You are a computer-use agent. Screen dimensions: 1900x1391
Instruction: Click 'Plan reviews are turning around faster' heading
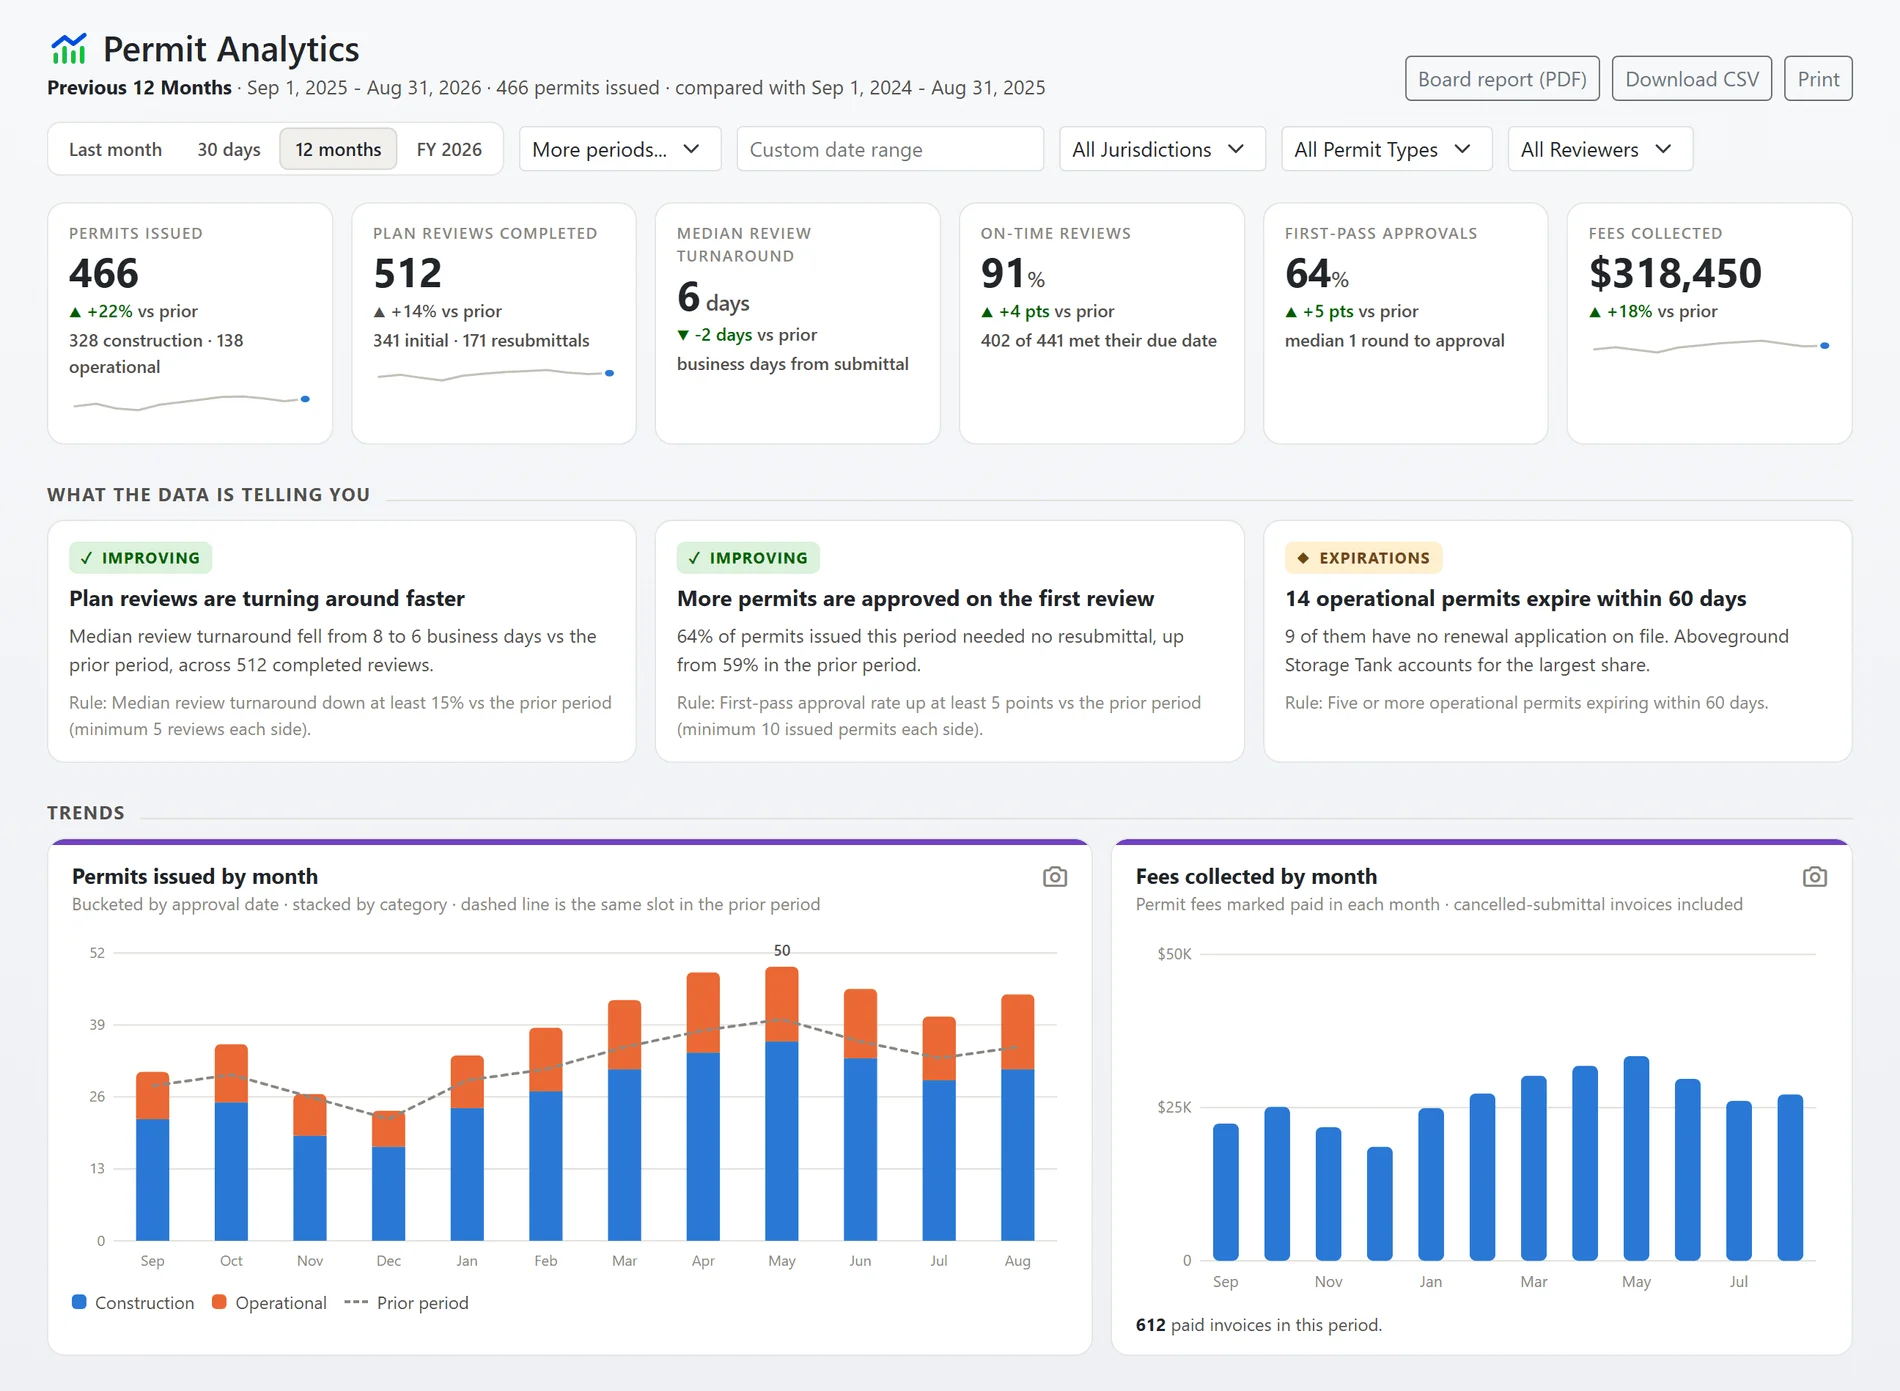click(x=267, y=598)
